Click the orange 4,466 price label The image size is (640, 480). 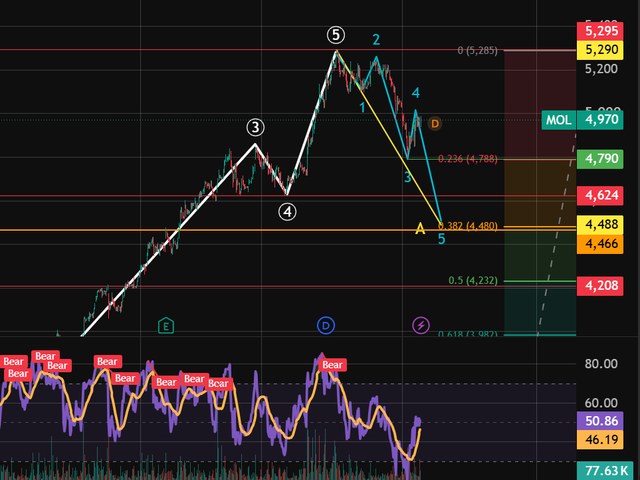coord(600,244)
